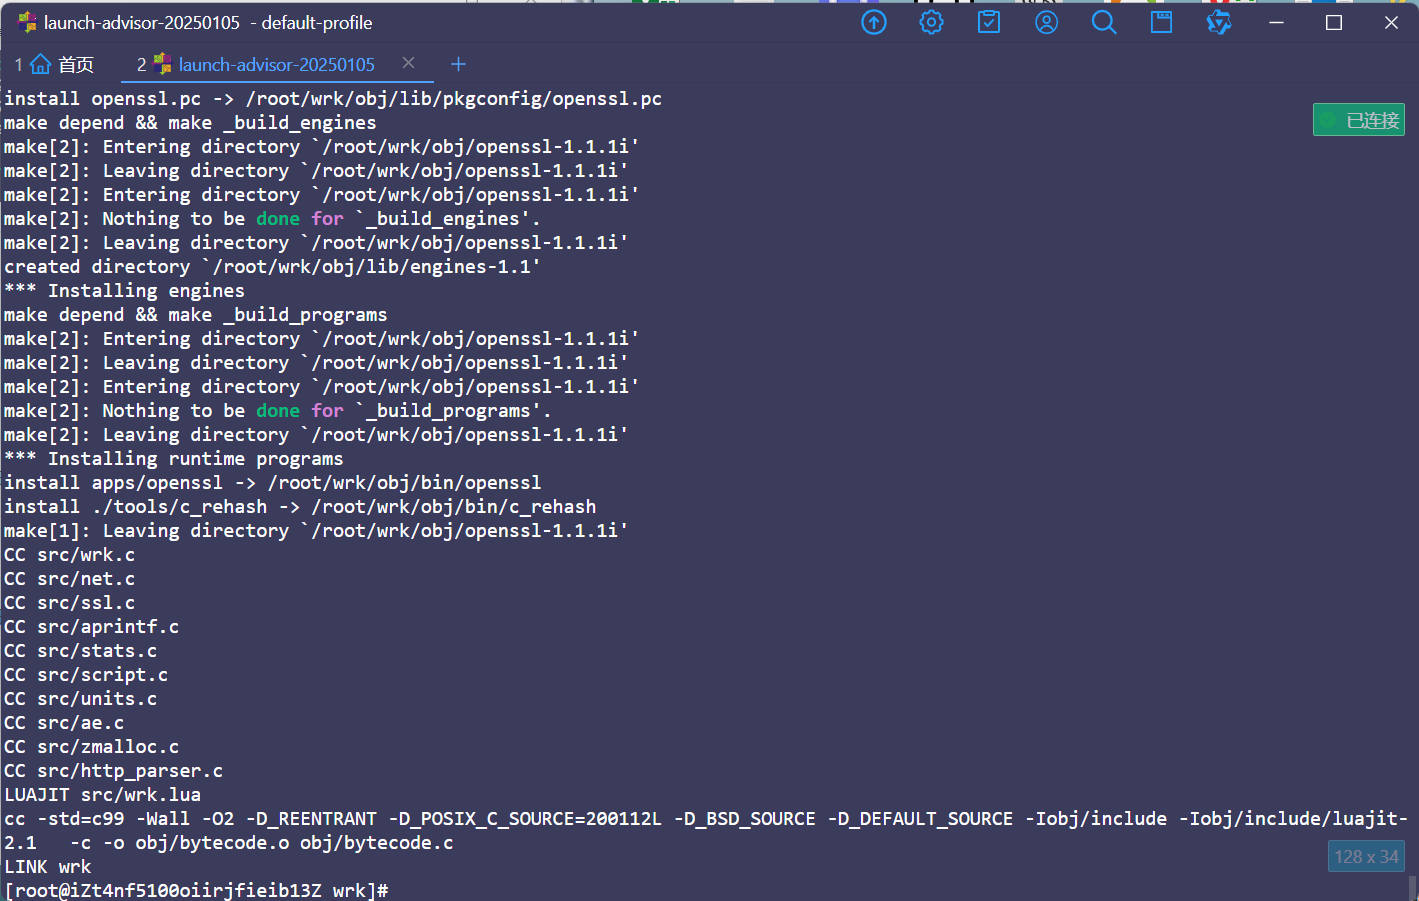Image resolution: width=1419 pixels, height=901 pixels.
Task: Open the user account icon
Action: coord(1046,22)
